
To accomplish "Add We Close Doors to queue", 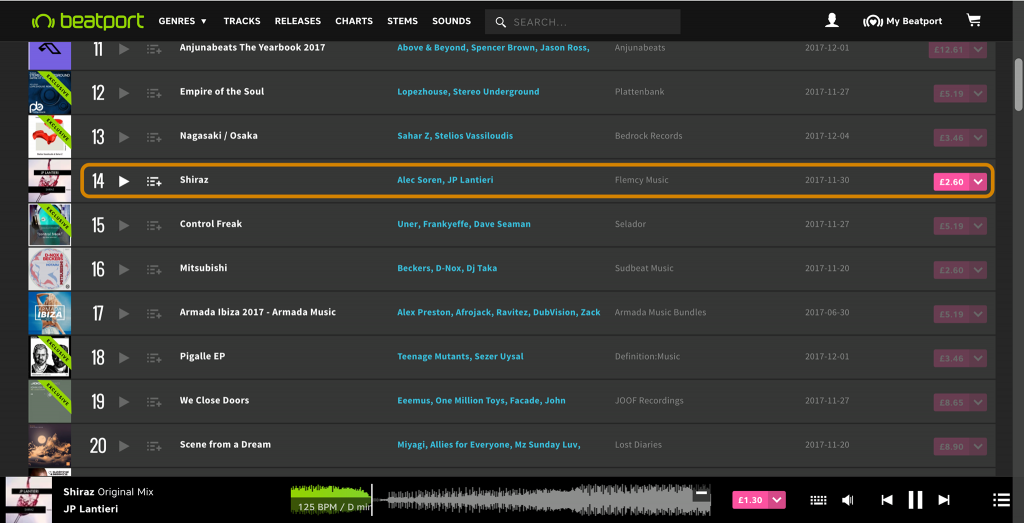I will coord(154,402).
